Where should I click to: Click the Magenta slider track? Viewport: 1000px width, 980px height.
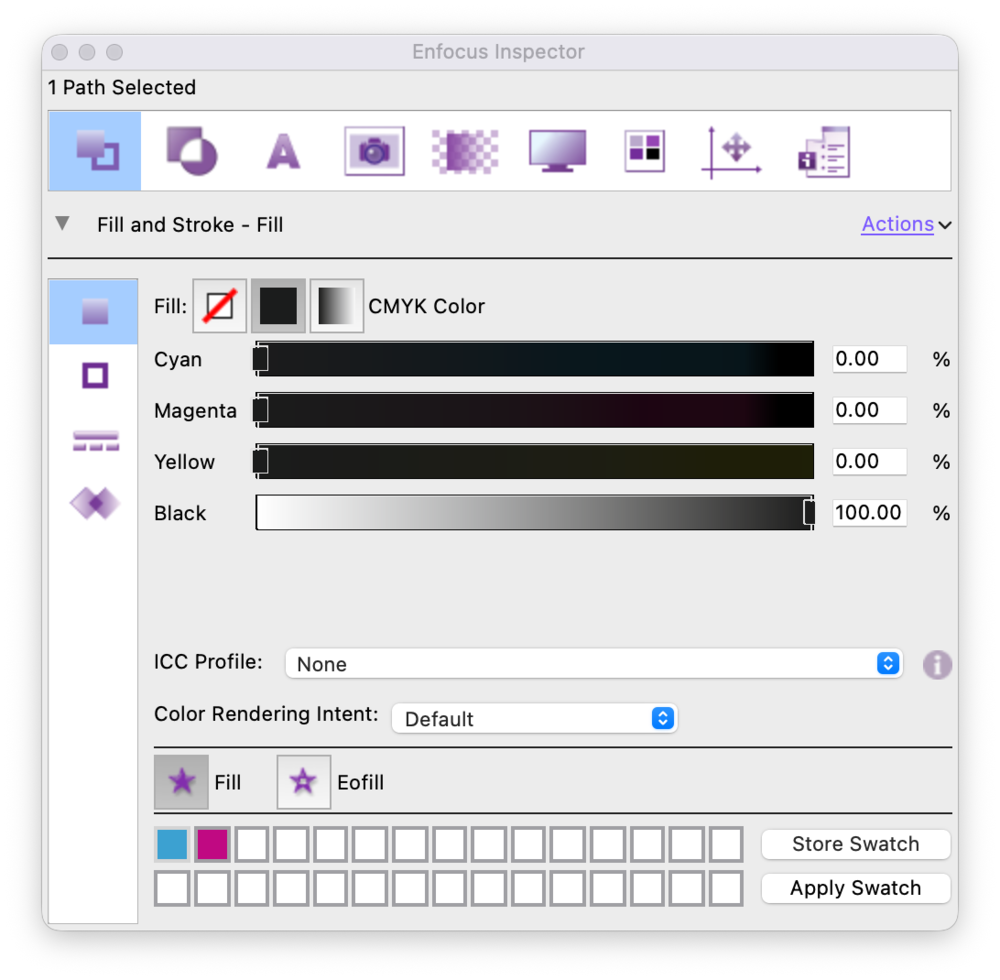pos(534,410)
